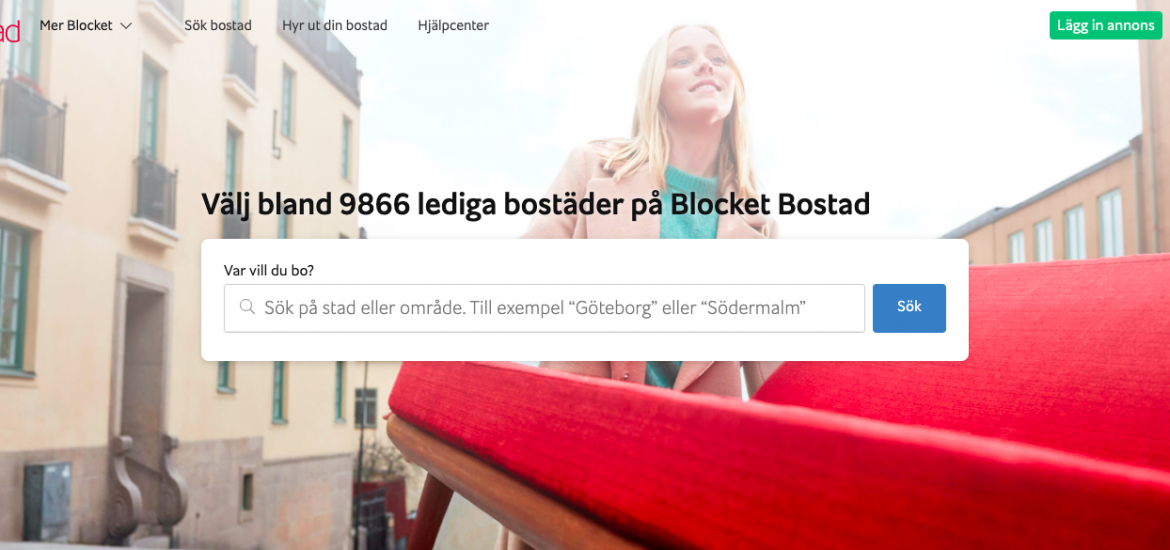Click the blue Sök button
The height and width of the screenshot is (550, 1170).
[909, 307]
